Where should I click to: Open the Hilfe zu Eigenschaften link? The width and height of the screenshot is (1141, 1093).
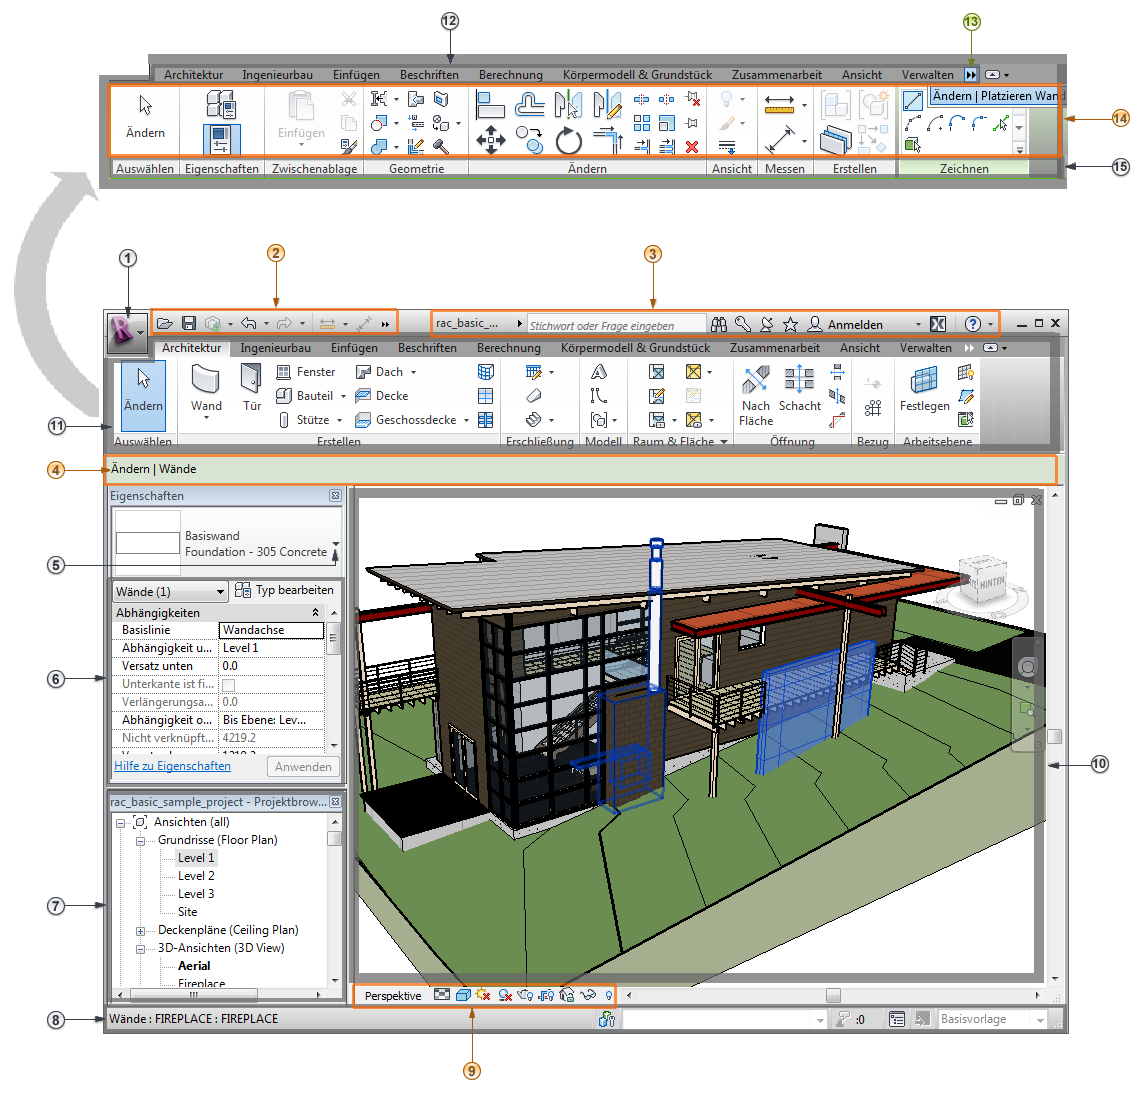click(x=171, y=766)
